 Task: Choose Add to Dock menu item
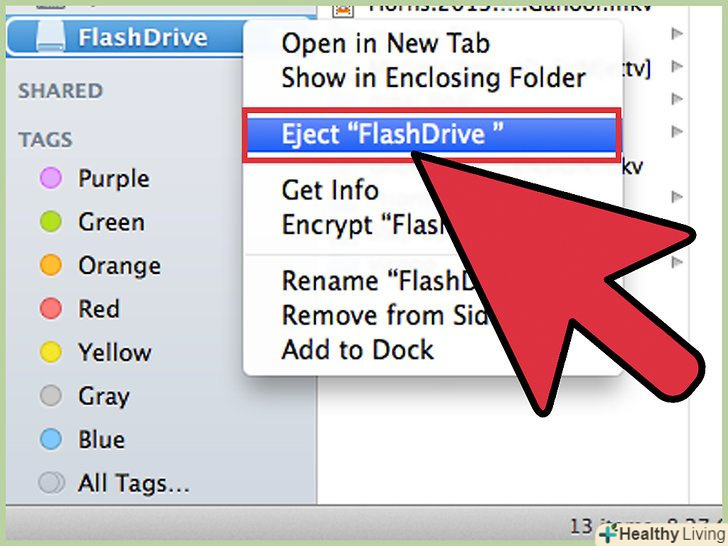357,350
